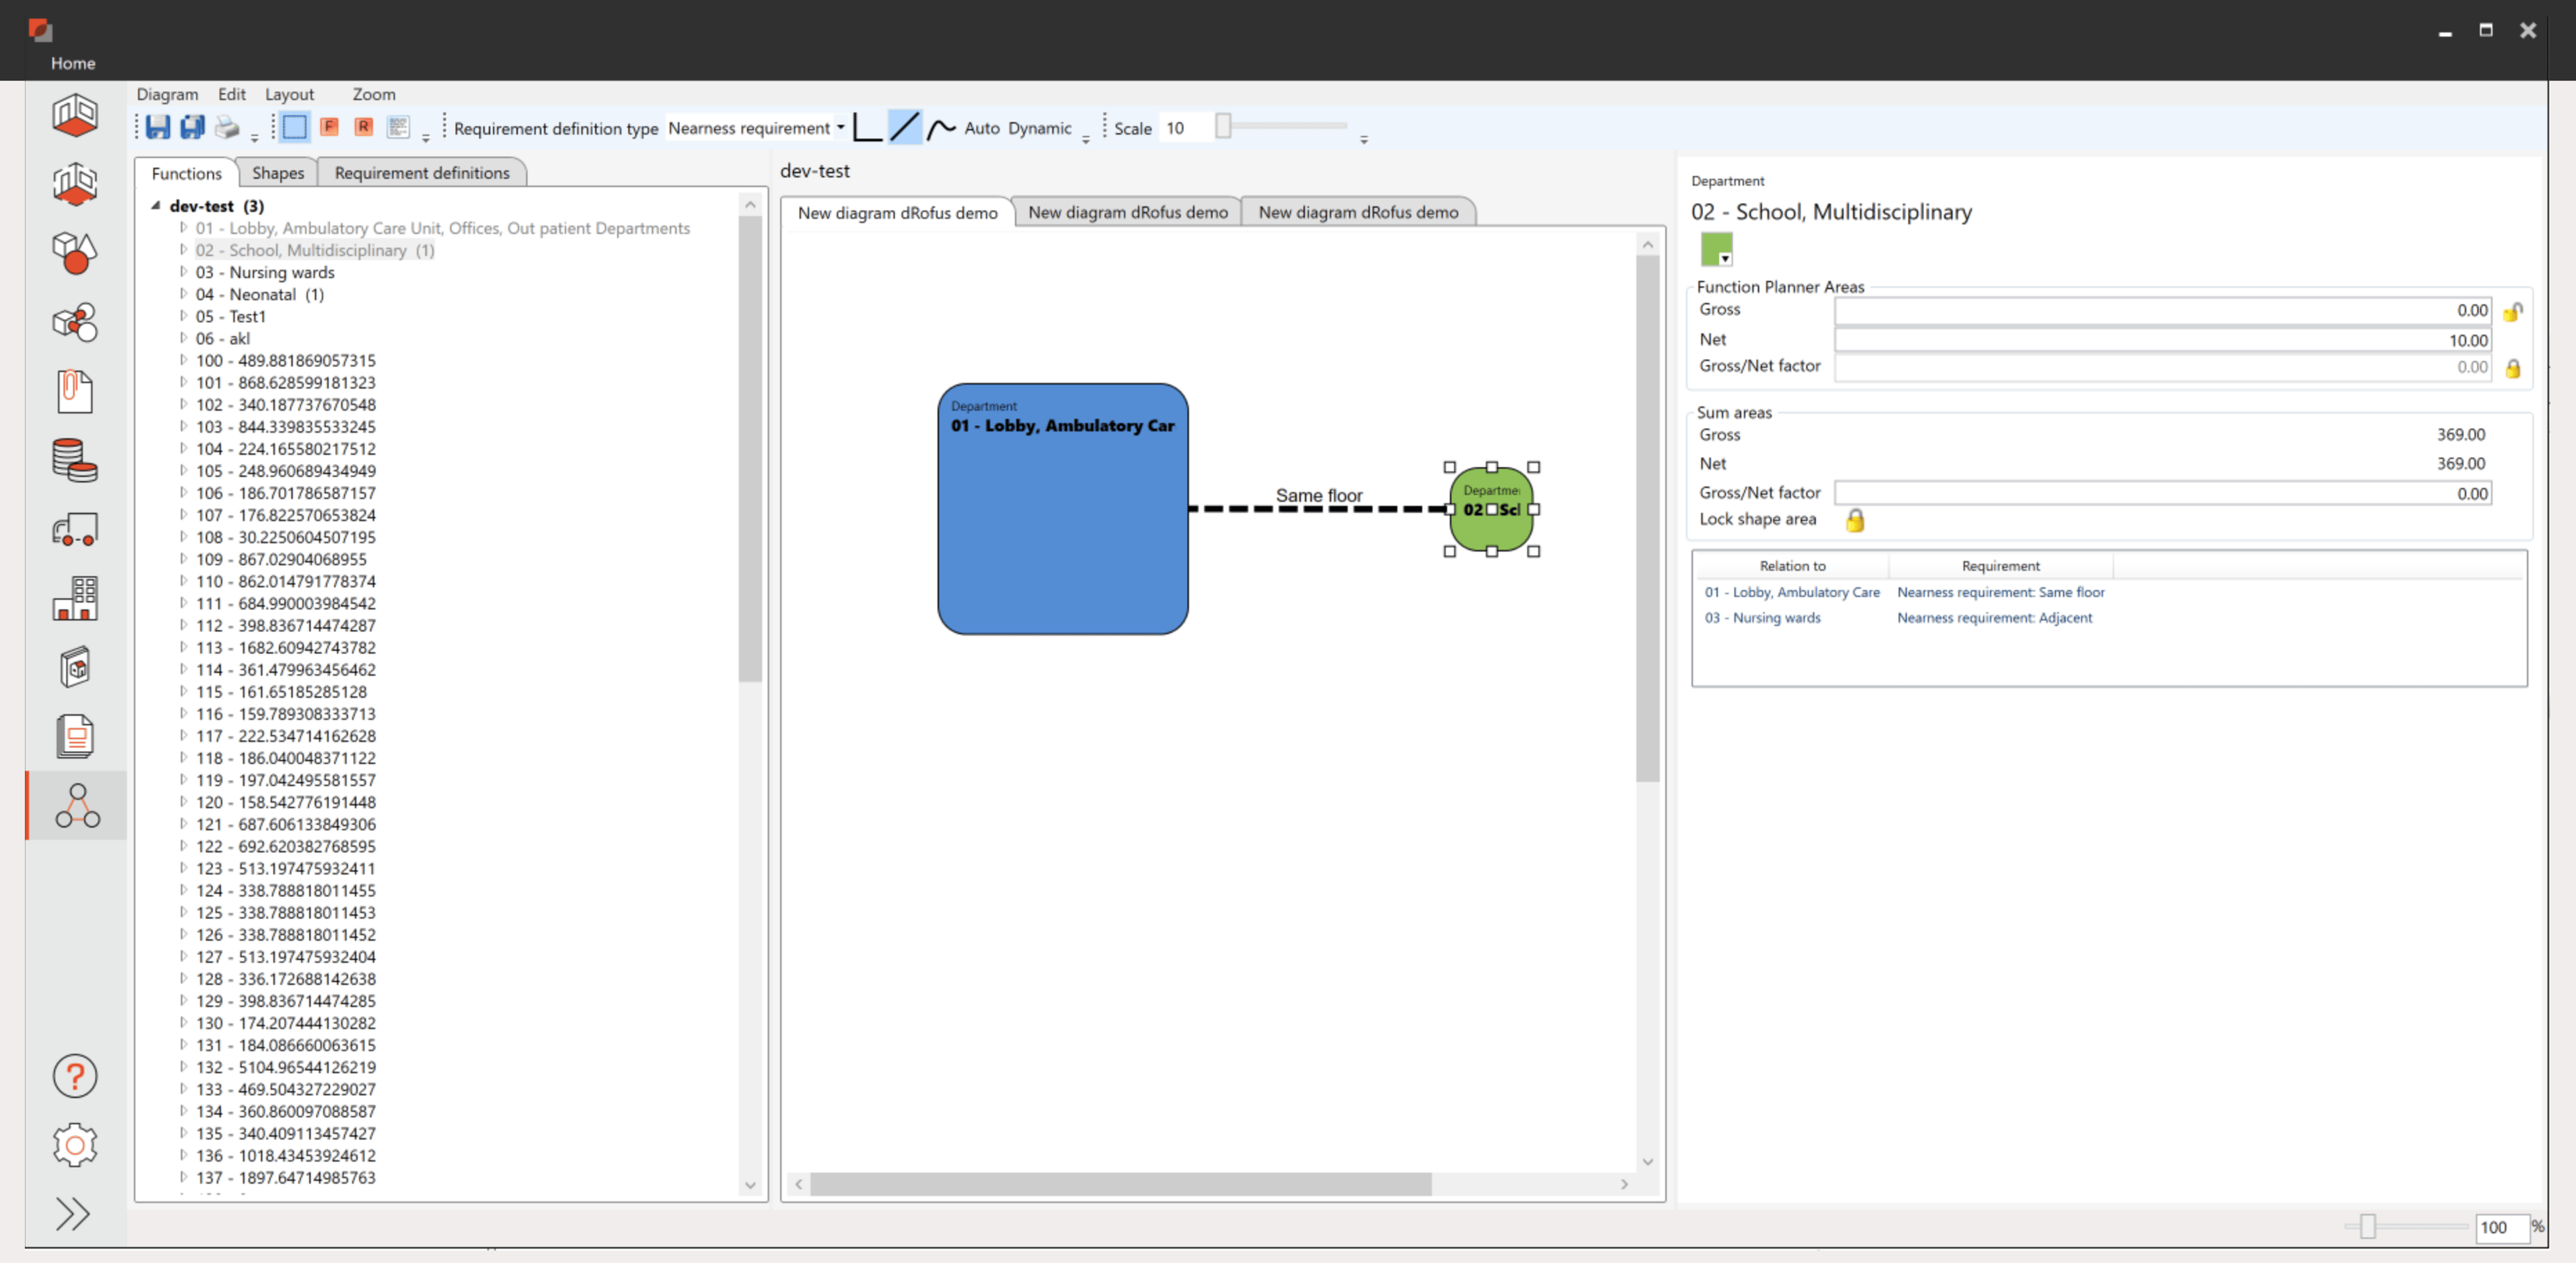Click Requirement definitions tab in left panel
The height and width of the screenshot is (1263, 2576).
point(421,173)
